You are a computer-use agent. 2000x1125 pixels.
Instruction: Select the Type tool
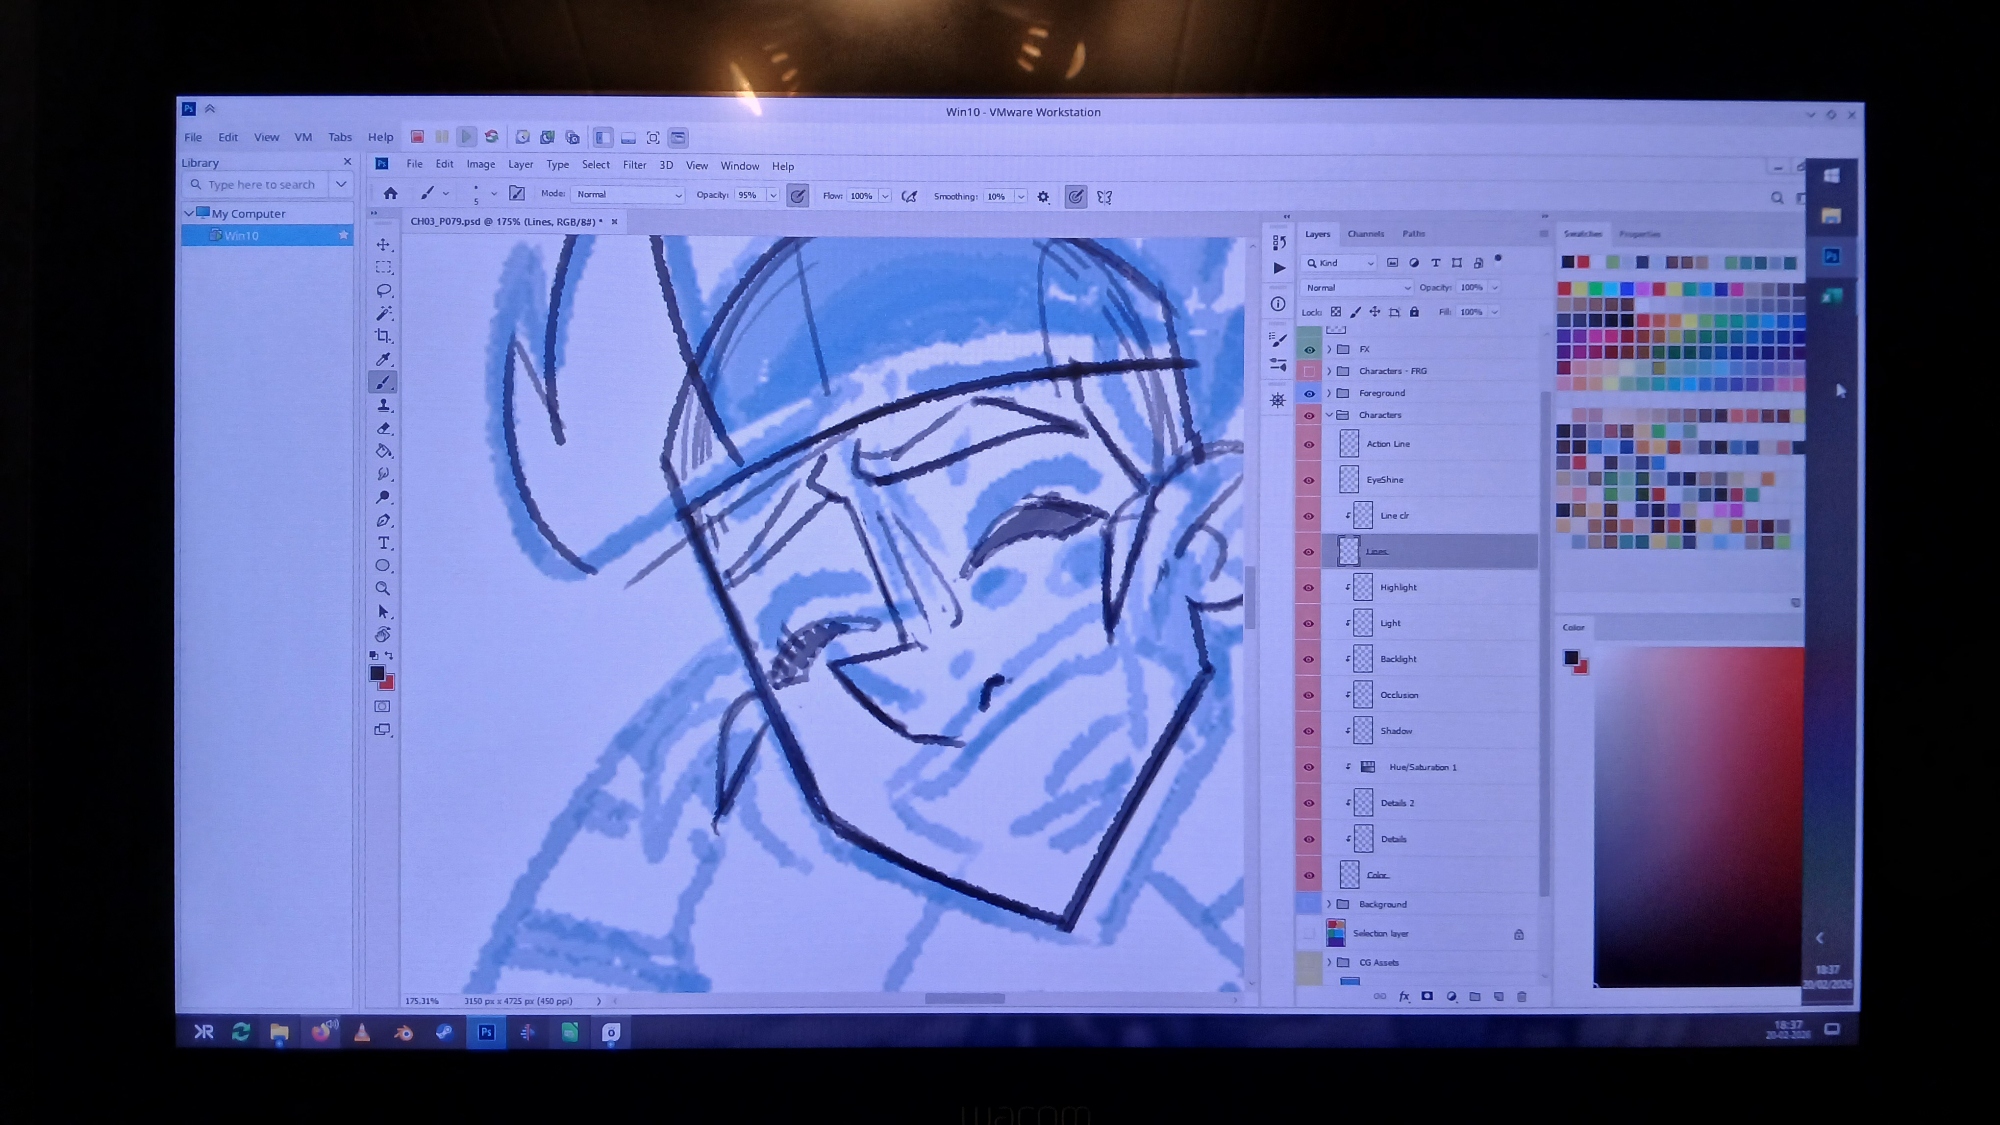click(x=383, y=543)
